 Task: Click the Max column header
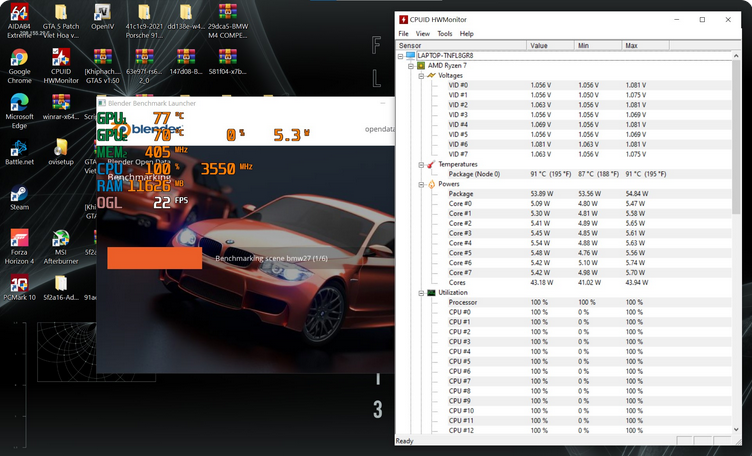(x=645, y=46)
